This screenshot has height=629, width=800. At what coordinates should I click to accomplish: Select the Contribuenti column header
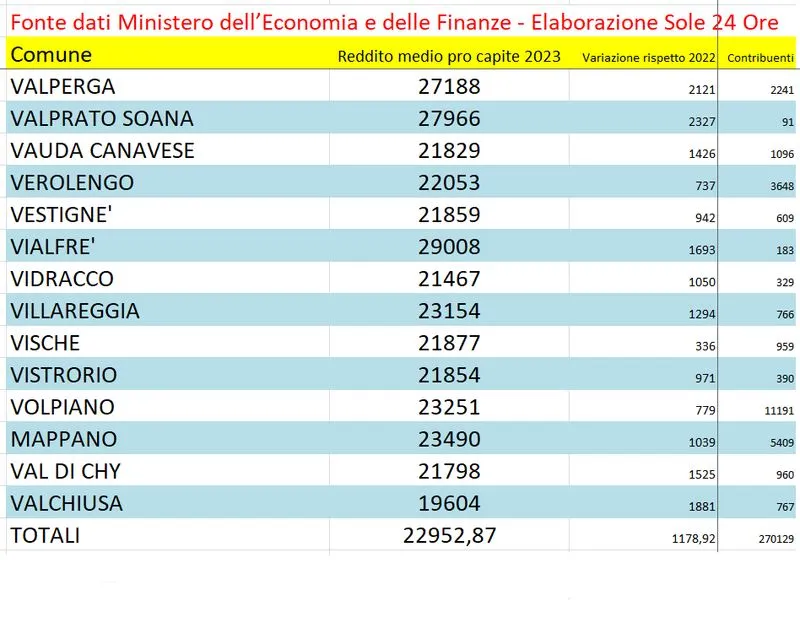tap(761, 58)
